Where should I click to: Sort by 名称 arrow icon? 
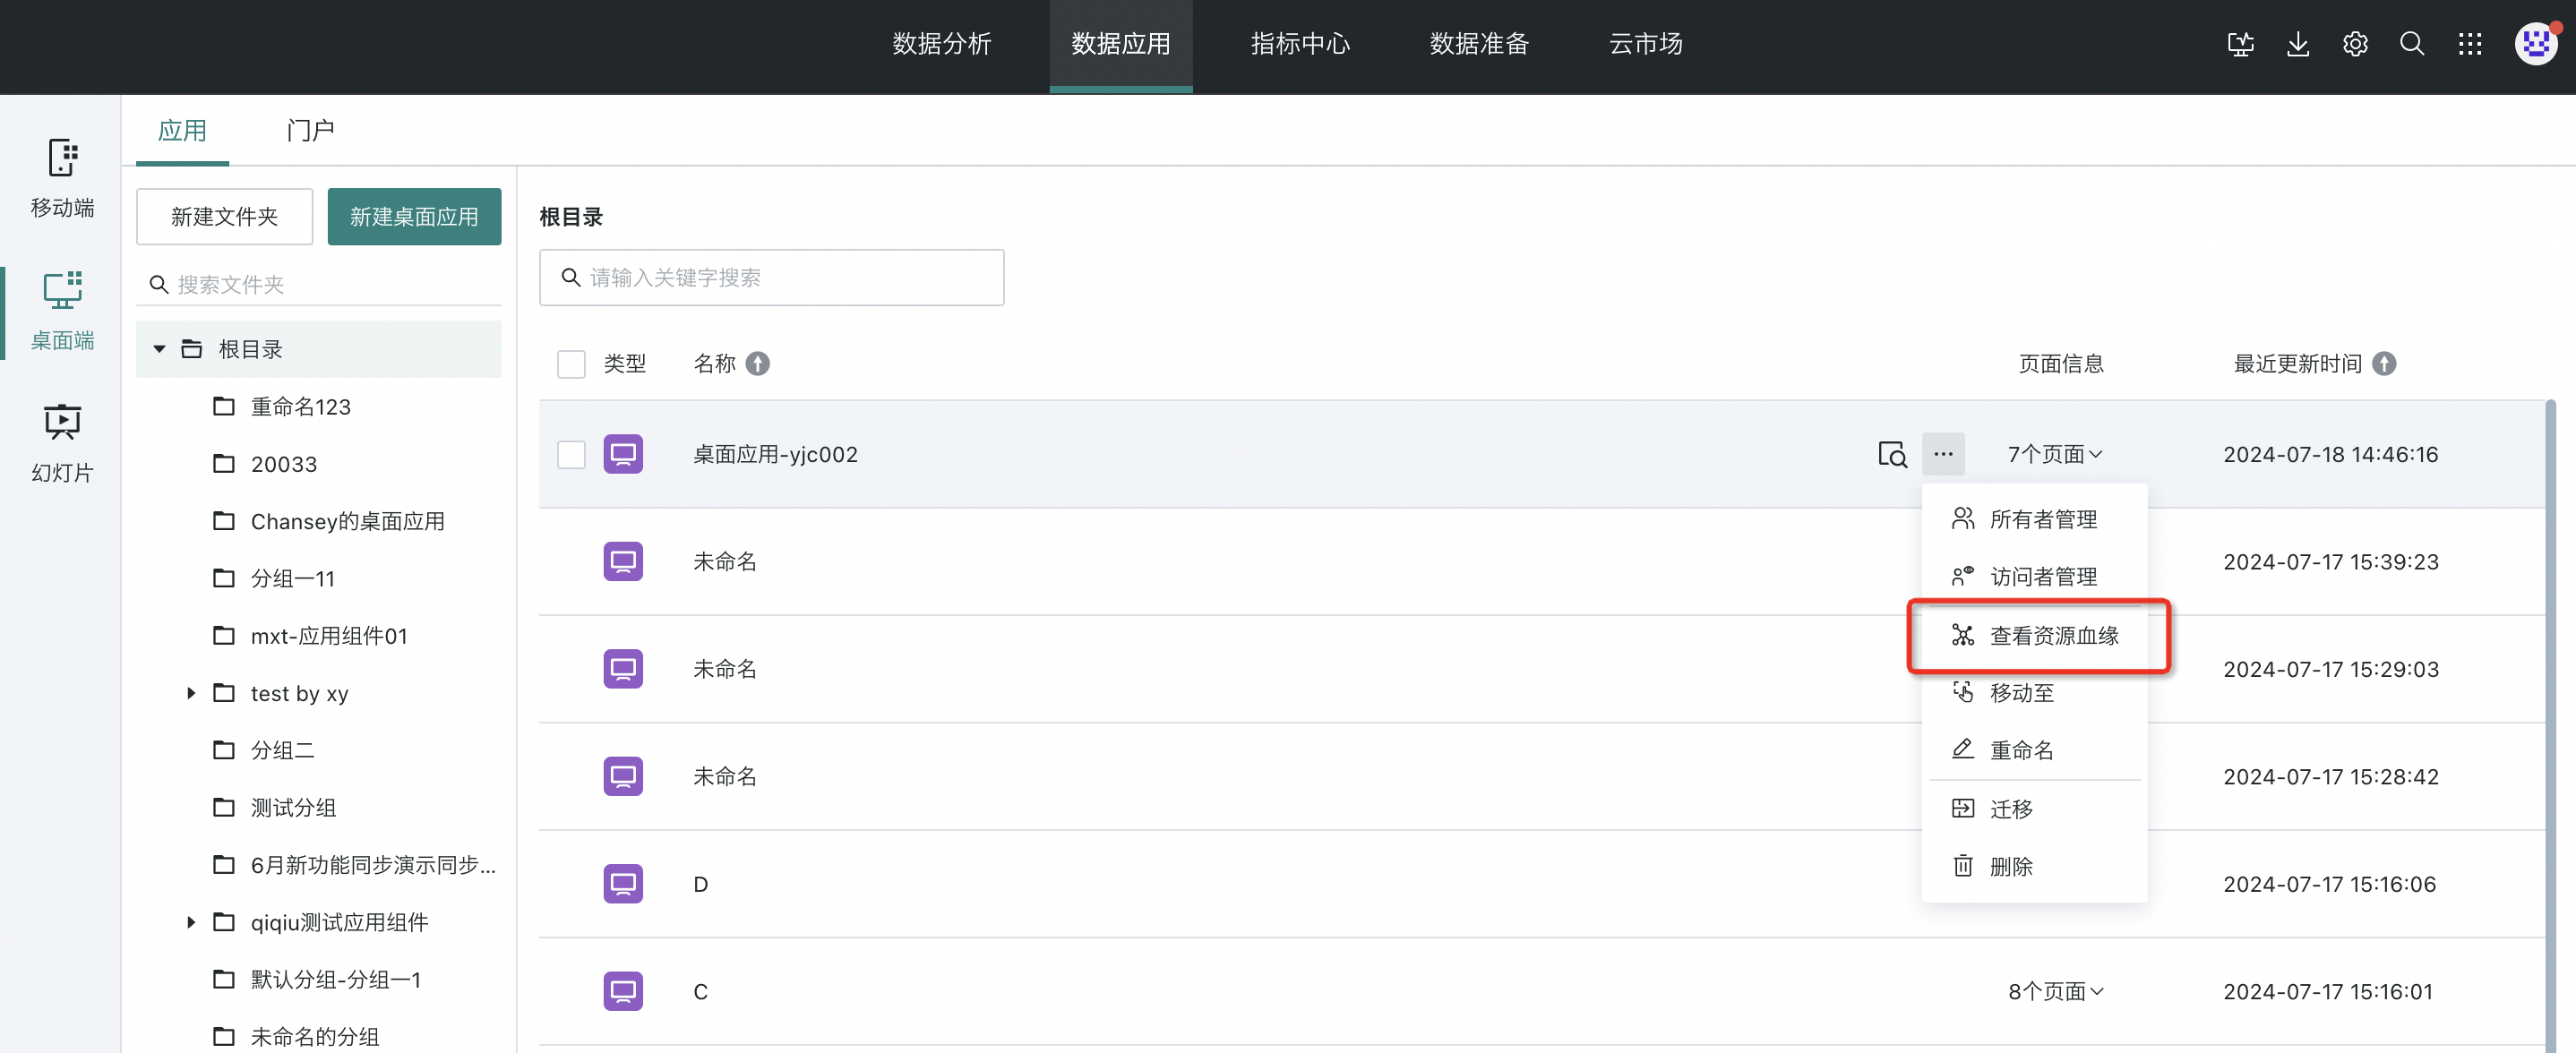click(x=758, y=364)
